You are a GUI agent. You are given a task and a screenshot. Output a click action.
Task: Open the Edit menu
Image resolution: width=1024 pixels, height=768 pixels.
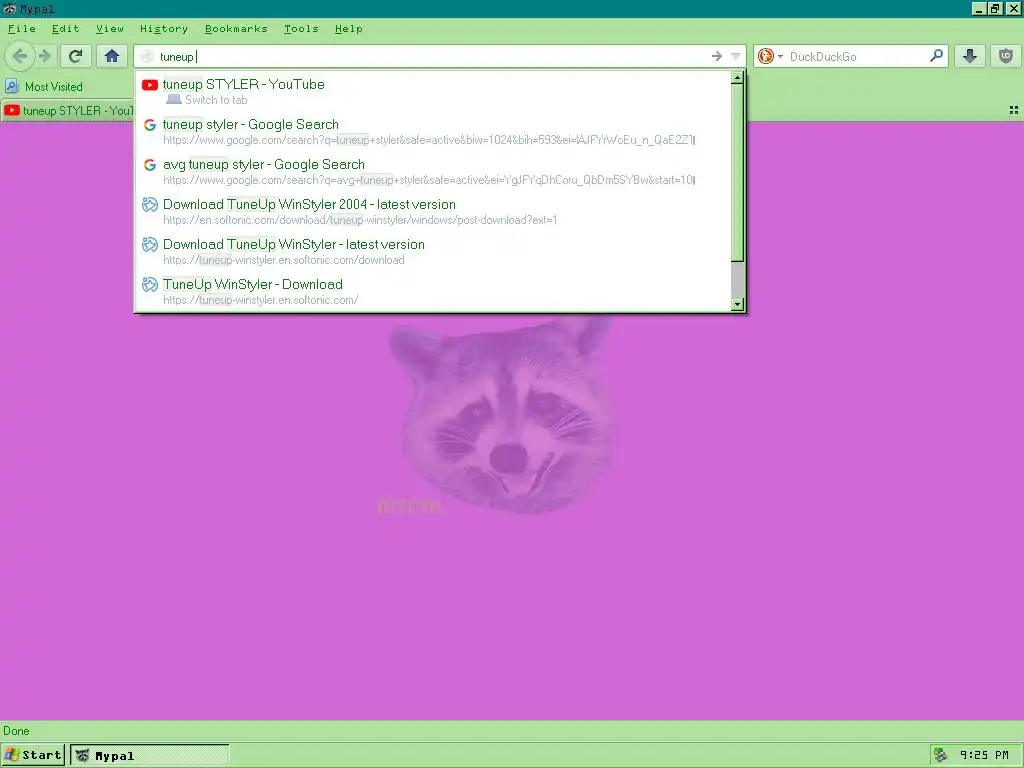[x=65, y=29]
